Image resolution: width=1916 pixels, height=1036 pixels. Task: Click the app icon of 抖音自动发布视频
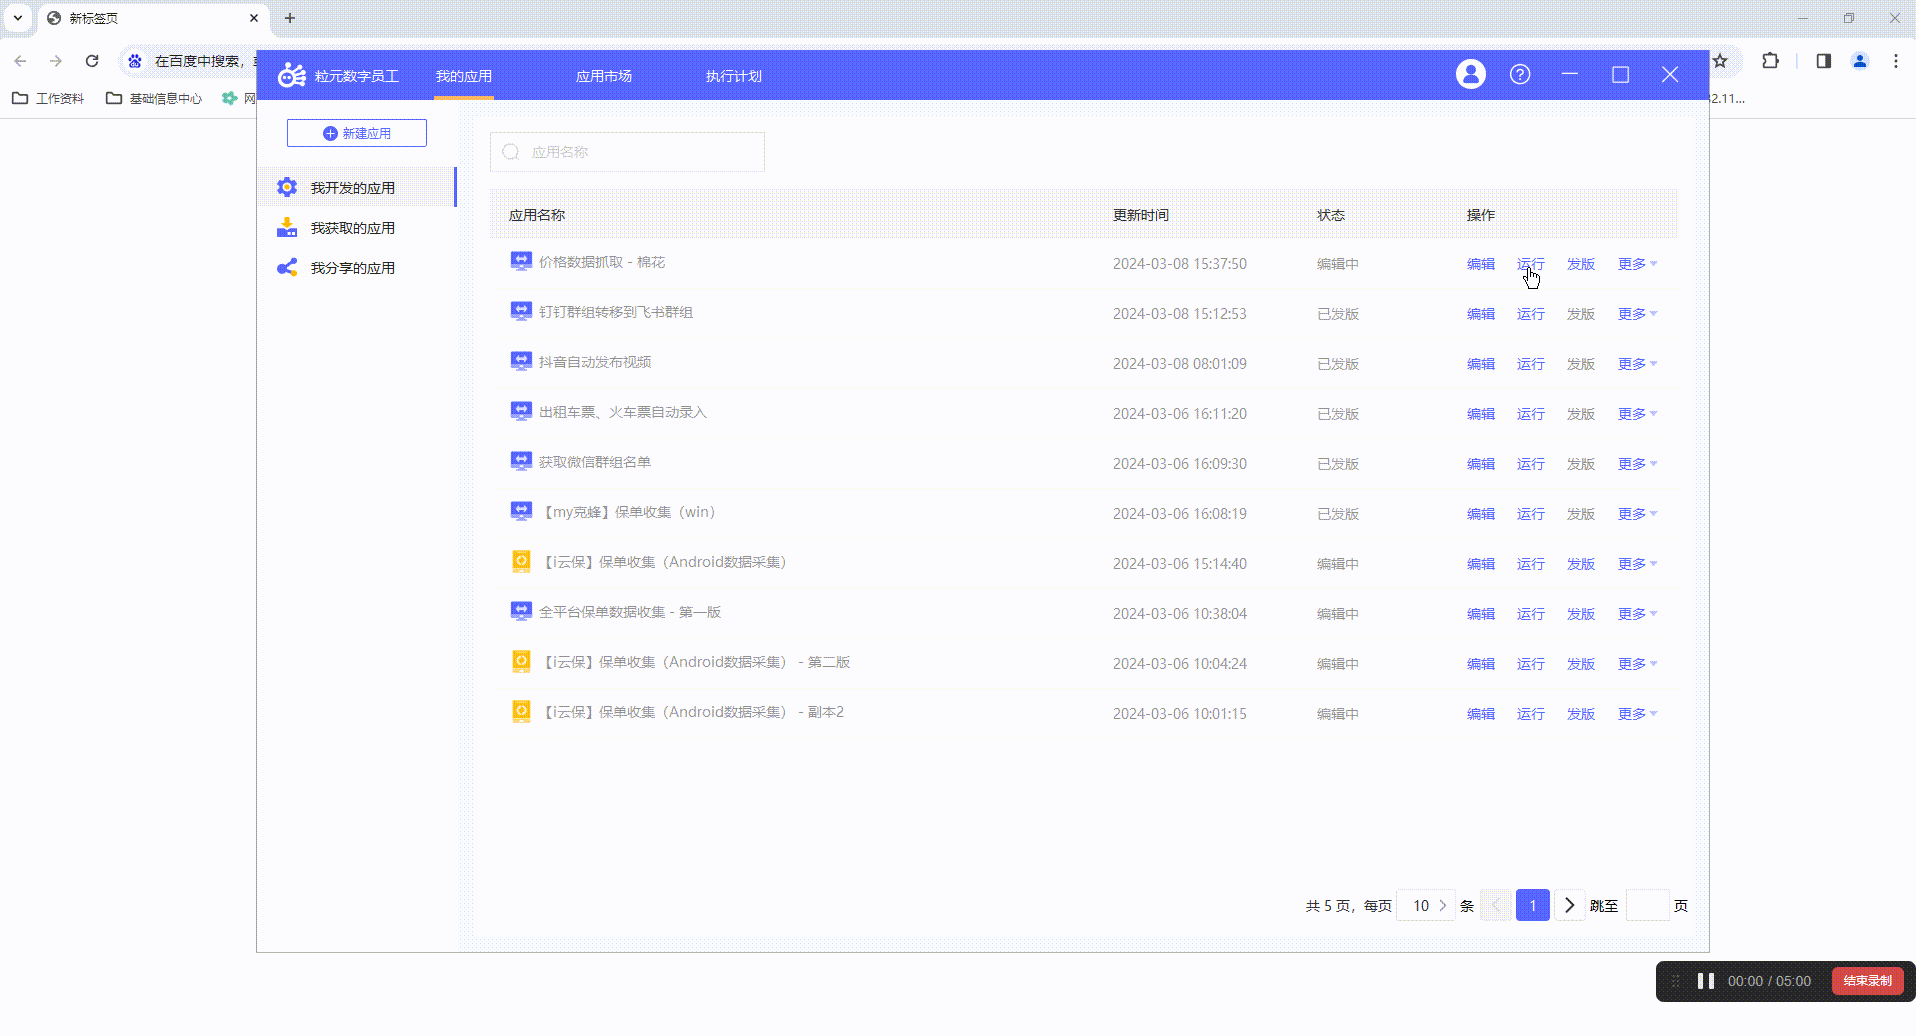[x=521, y=361]
